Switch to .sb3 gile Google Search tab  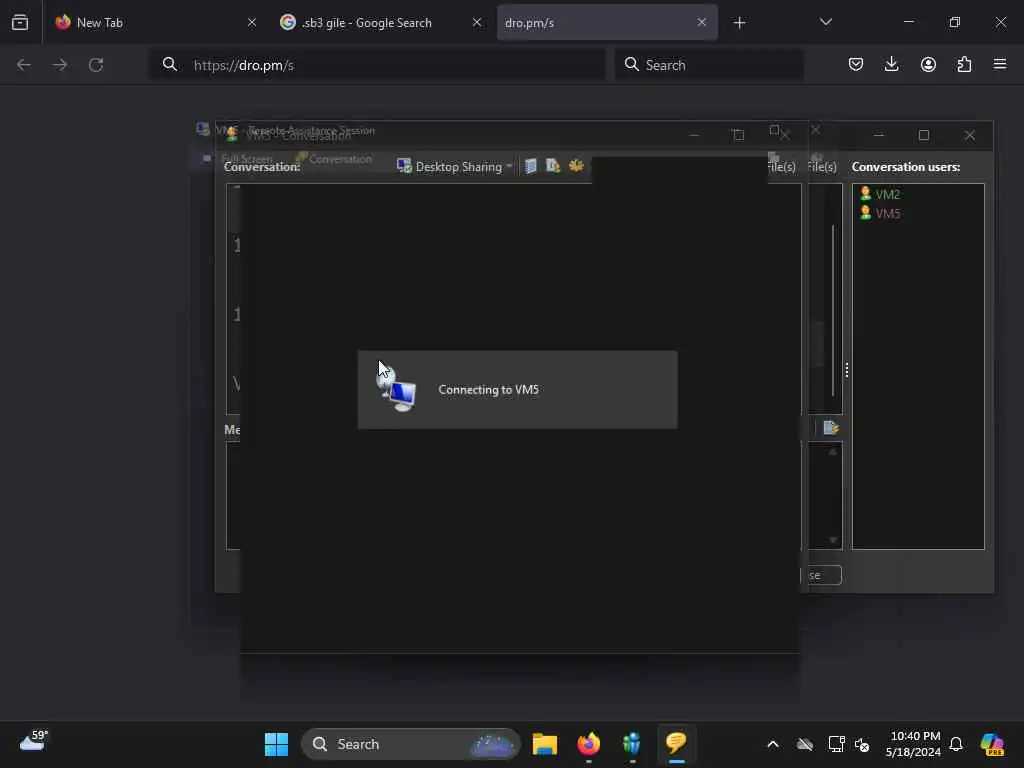point(381,22)
